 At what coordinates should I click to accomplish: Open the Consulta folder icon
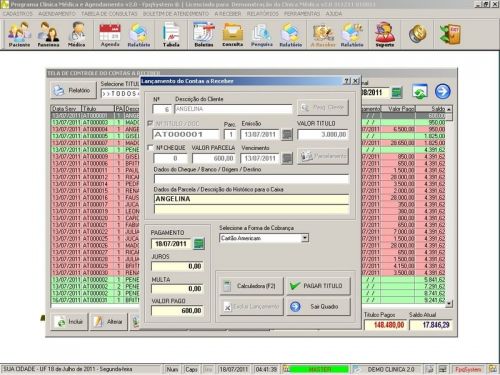pos(233,34)
